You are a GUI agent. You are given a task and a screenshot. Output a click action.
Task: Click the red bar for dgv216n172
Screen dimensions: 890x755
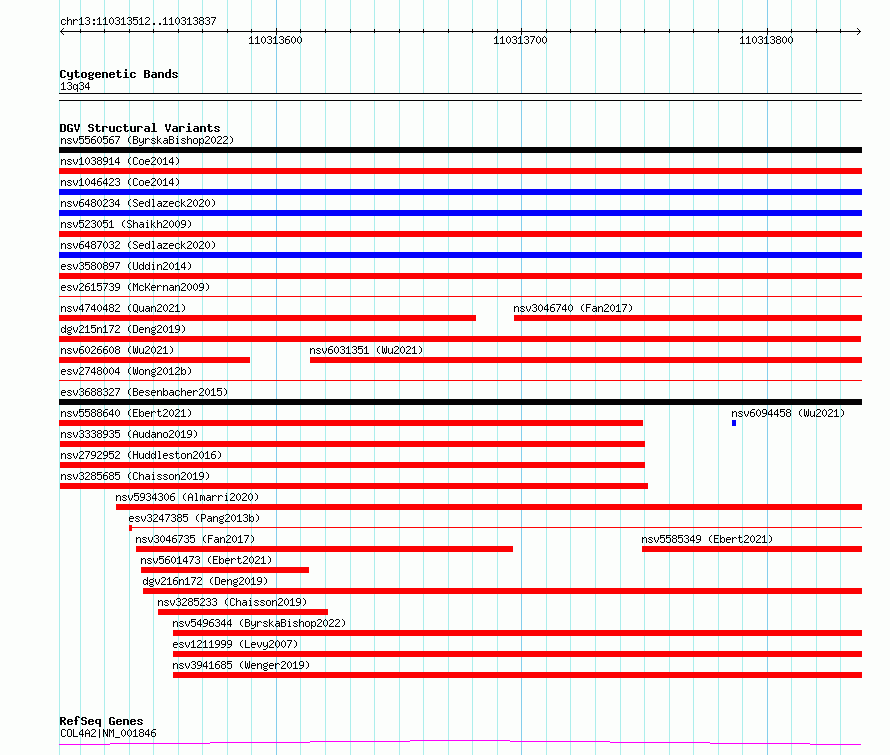pyautogui.click(x=502, y=591)
